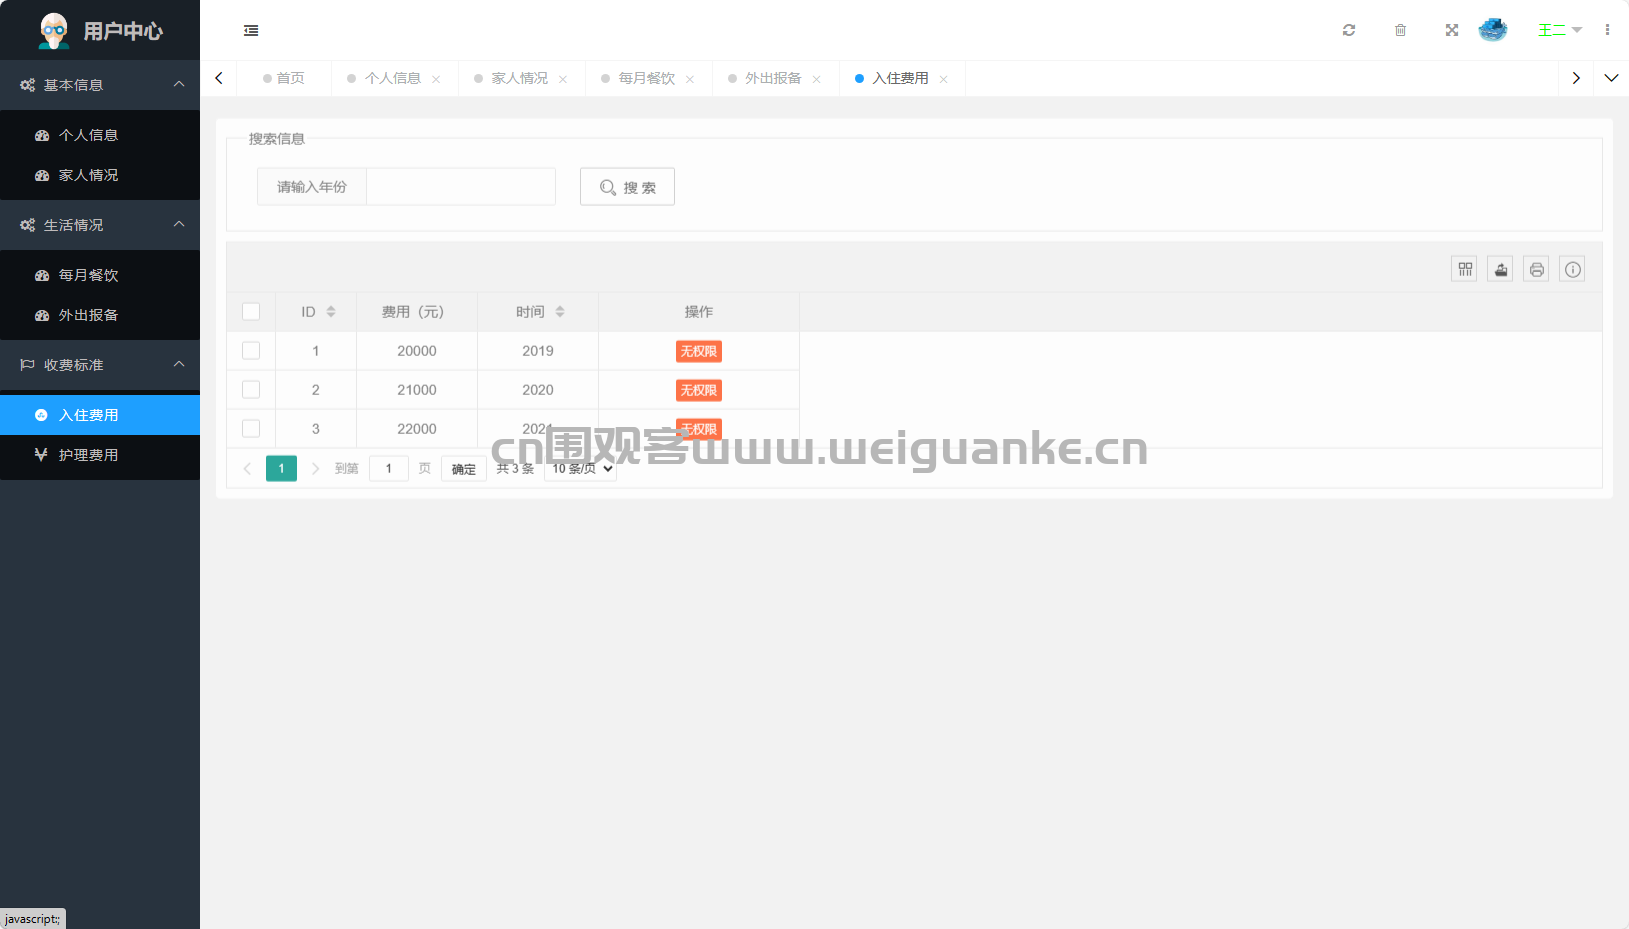Collapse the 收费标准 menu group
1629x929 pixels.
100,365
